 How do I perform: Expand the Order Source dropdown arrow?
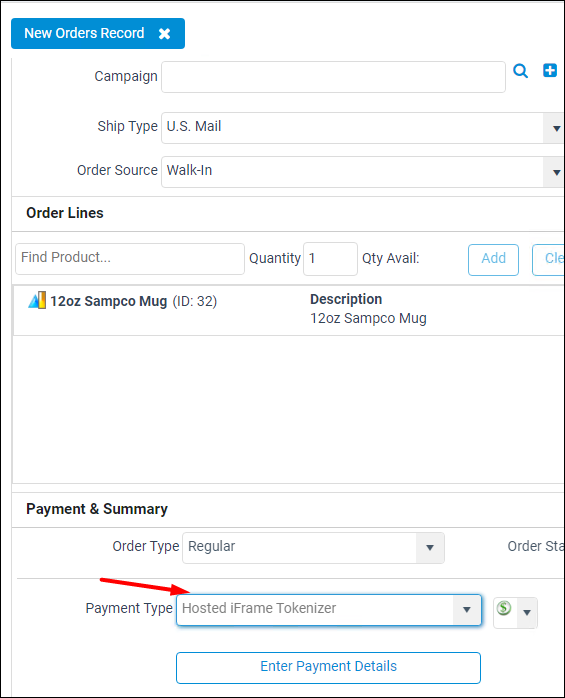click(x=556, y=172)
